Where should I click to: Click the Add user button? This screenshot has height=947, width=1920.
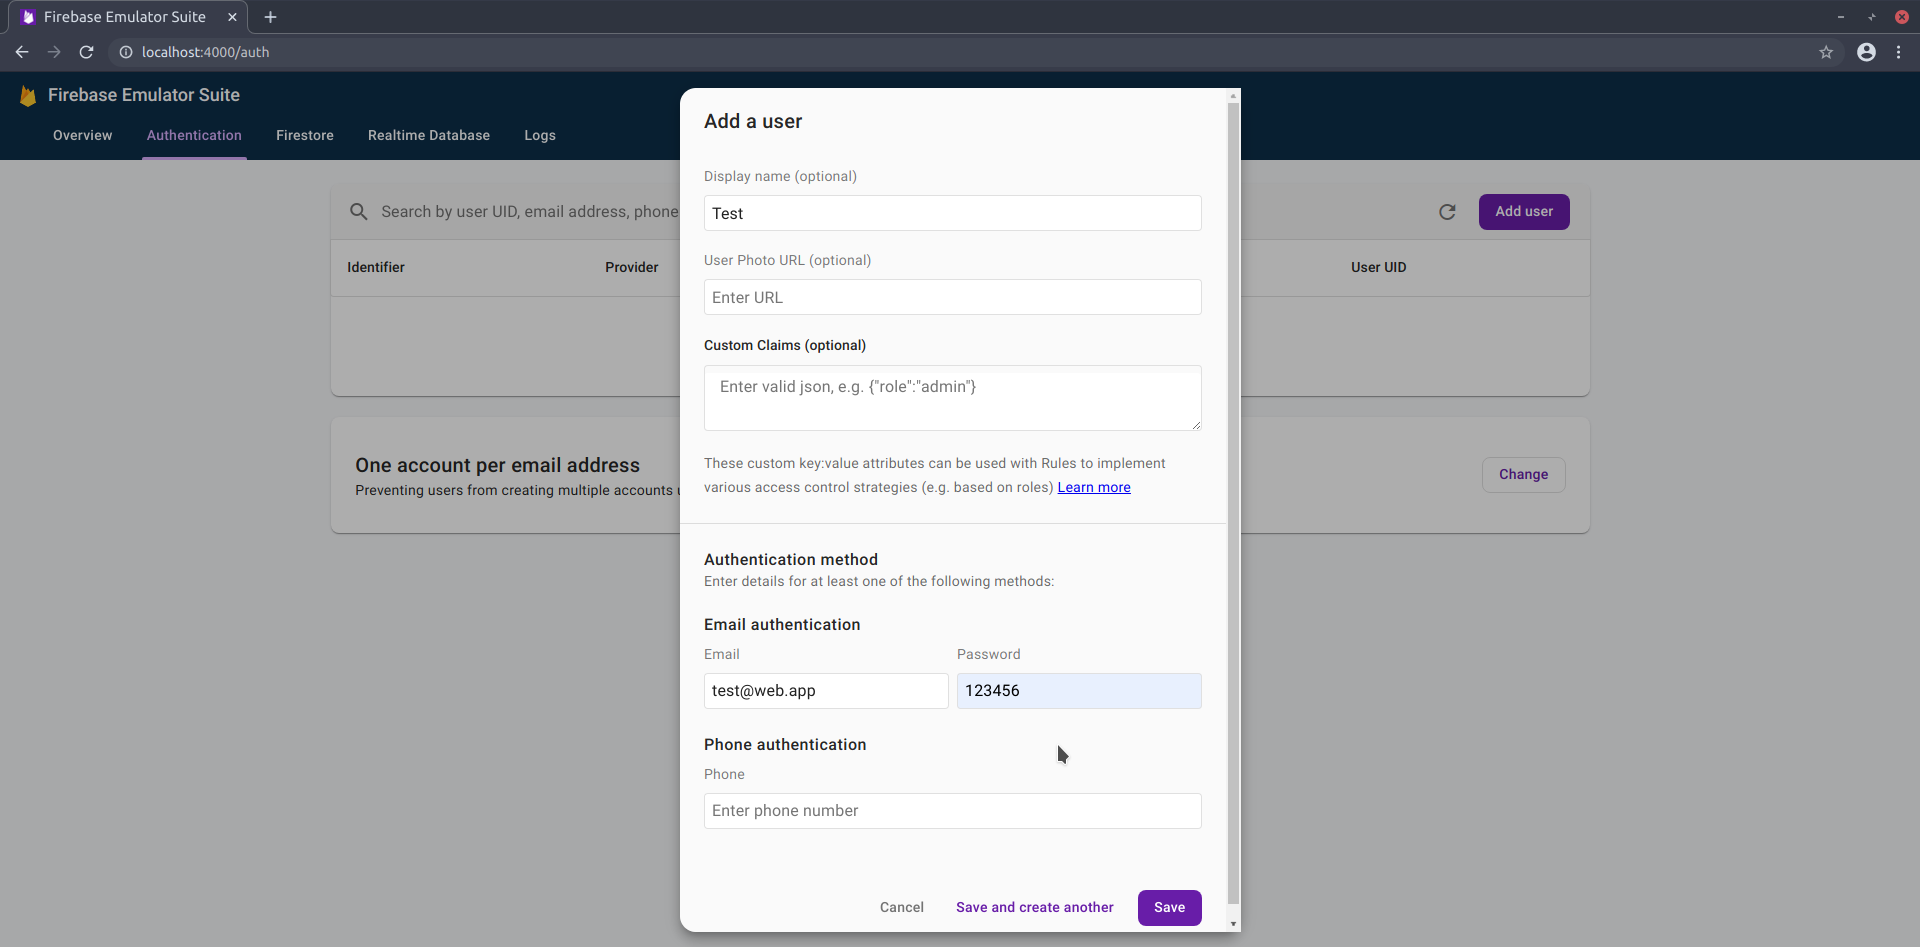point(1523,211)
